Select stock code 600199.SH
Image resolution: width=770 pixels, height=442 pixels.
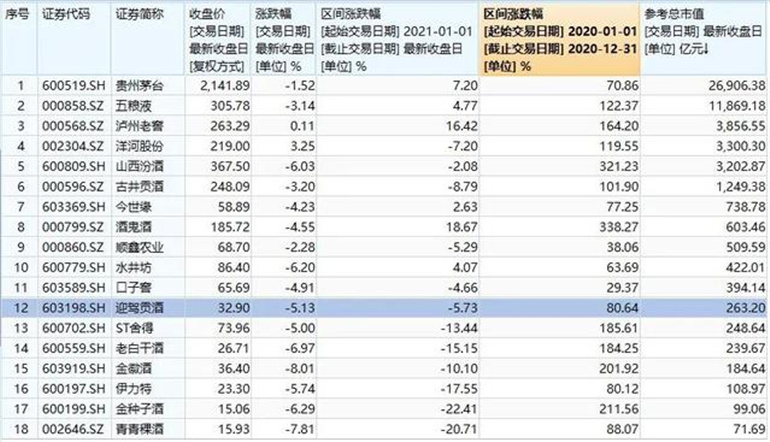click(74, 409)
